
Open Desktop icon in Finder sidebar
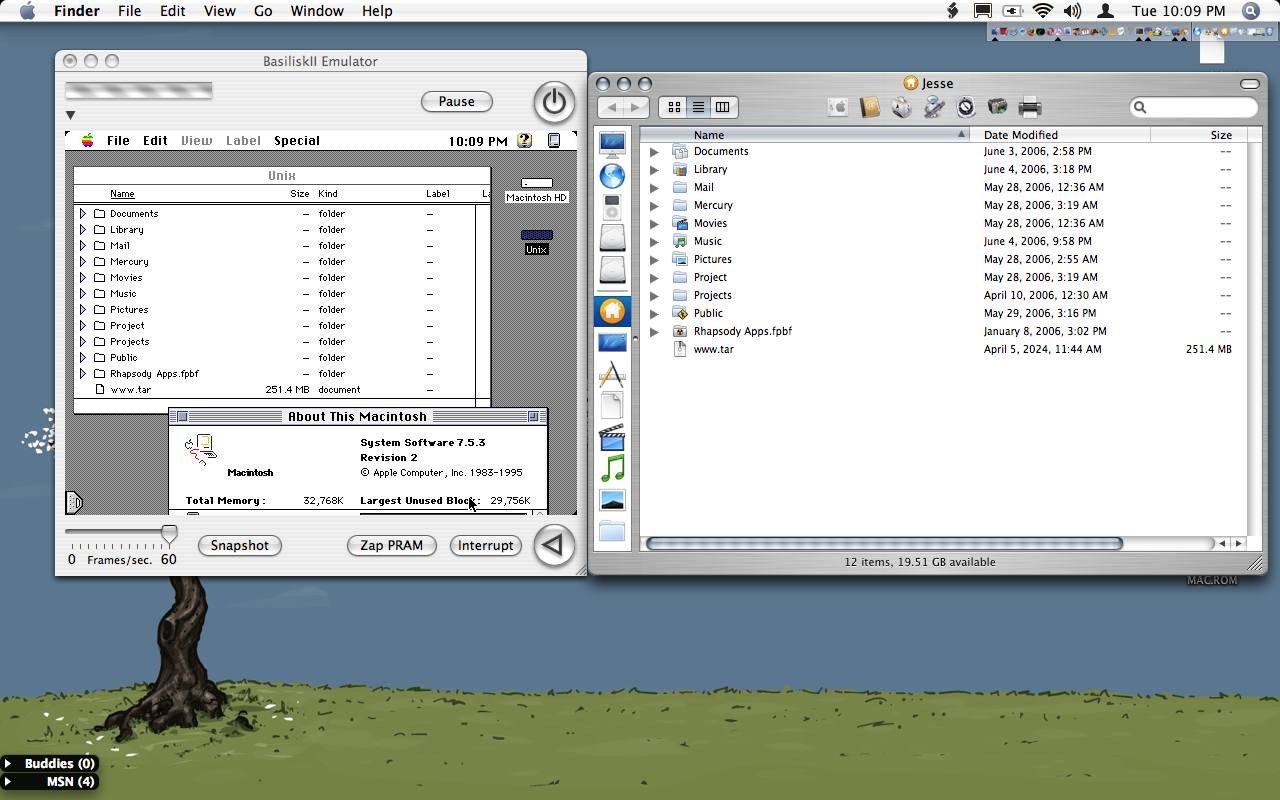[612, 343]
